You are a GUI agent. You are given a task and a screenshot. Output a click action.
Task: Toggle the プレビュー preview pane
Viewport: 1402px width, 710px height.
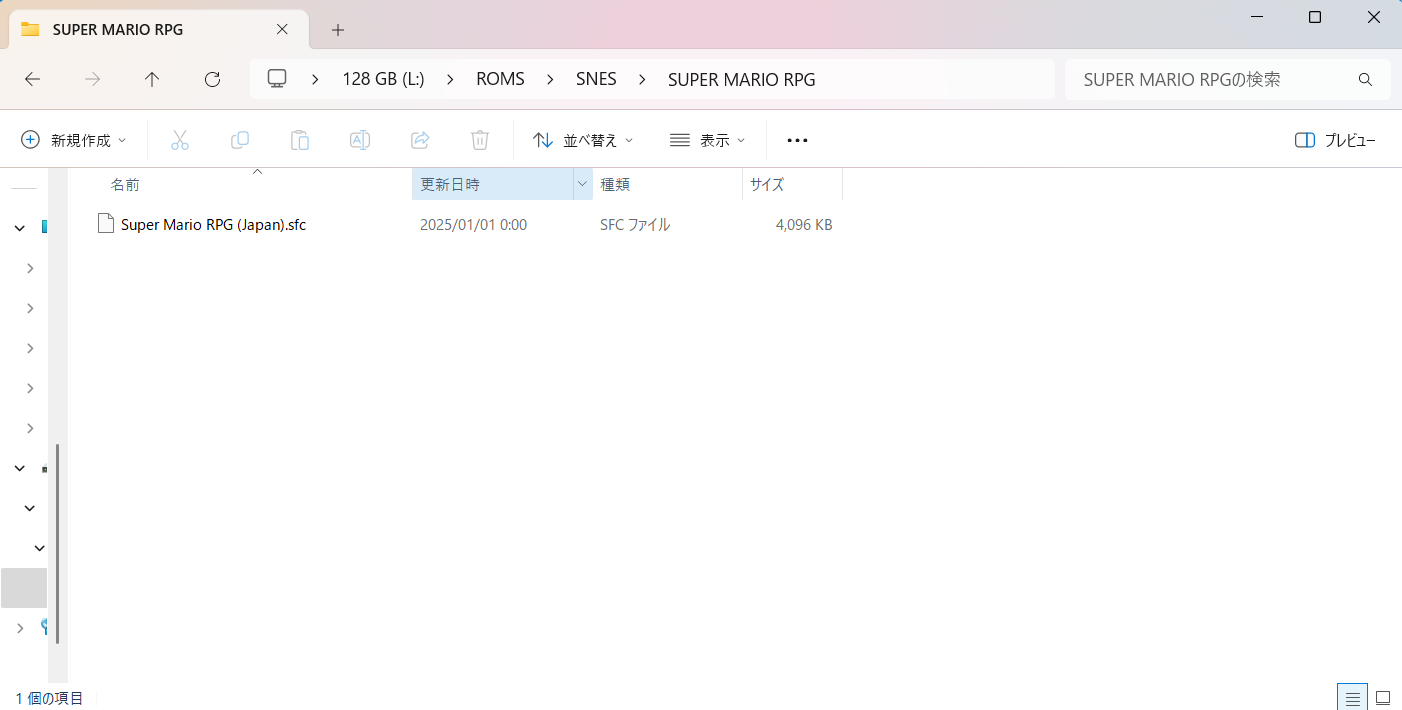click(x=1335, y=140)
